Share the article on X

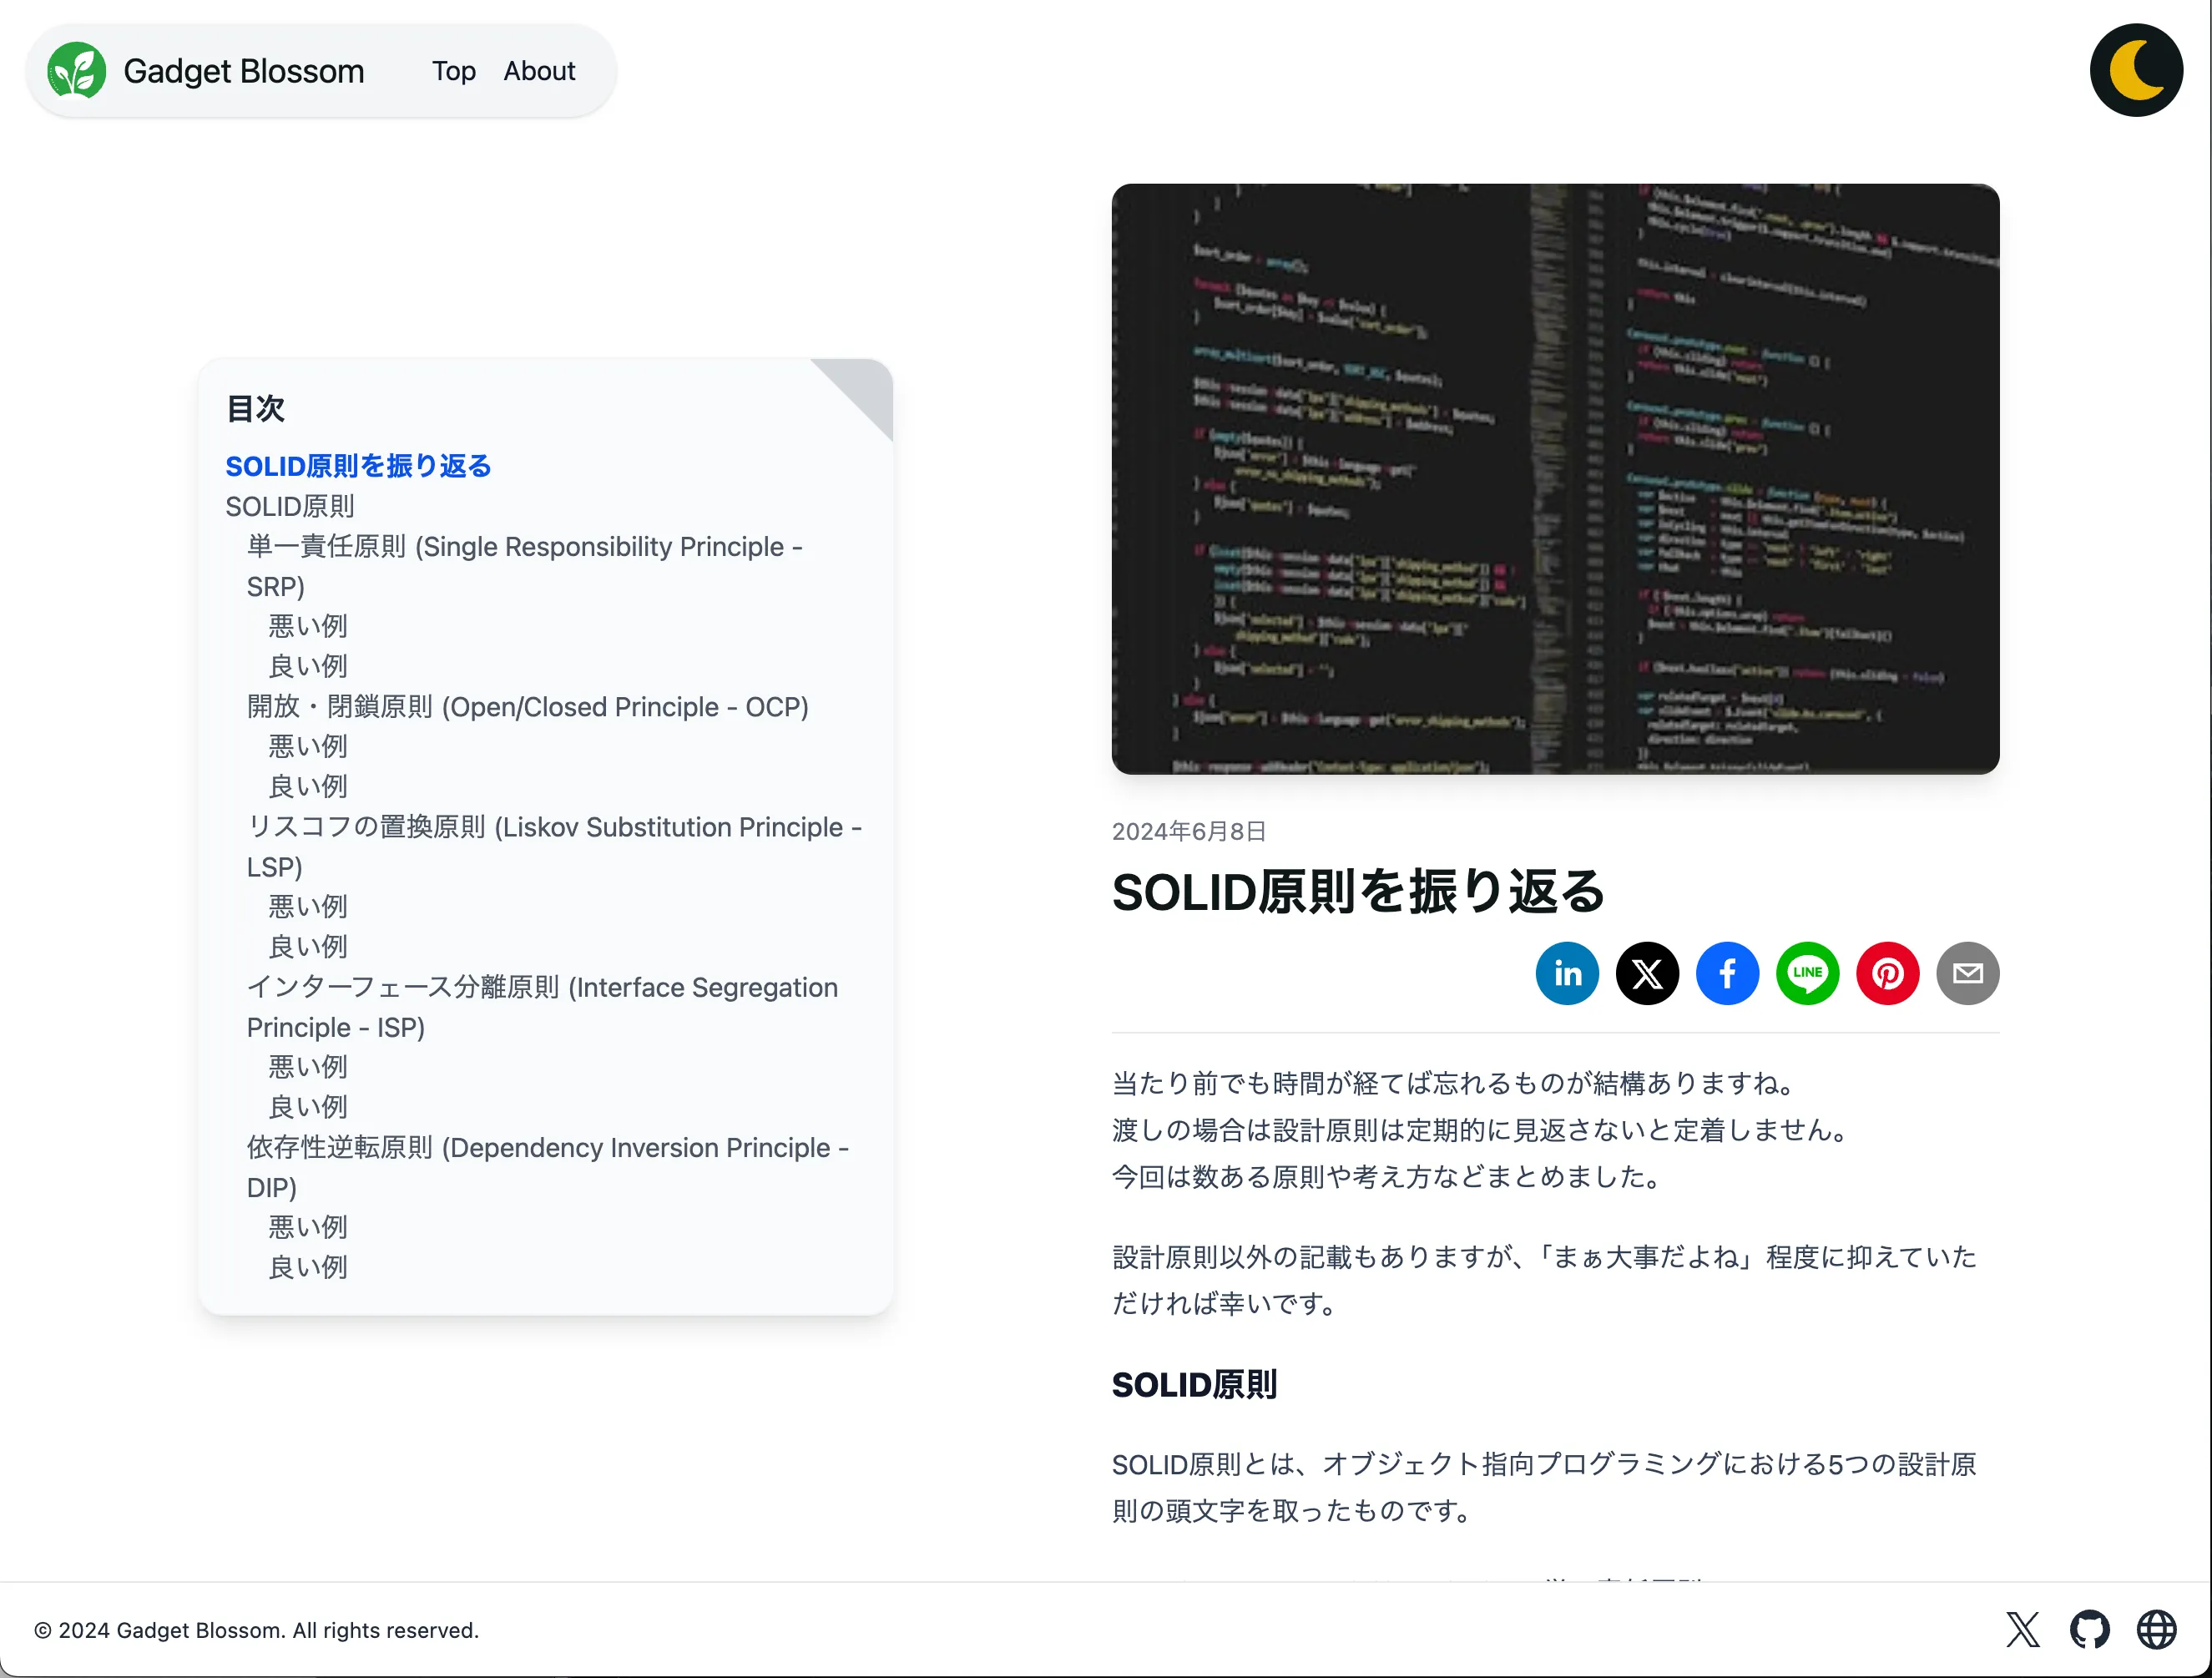tap(1646, 972)
